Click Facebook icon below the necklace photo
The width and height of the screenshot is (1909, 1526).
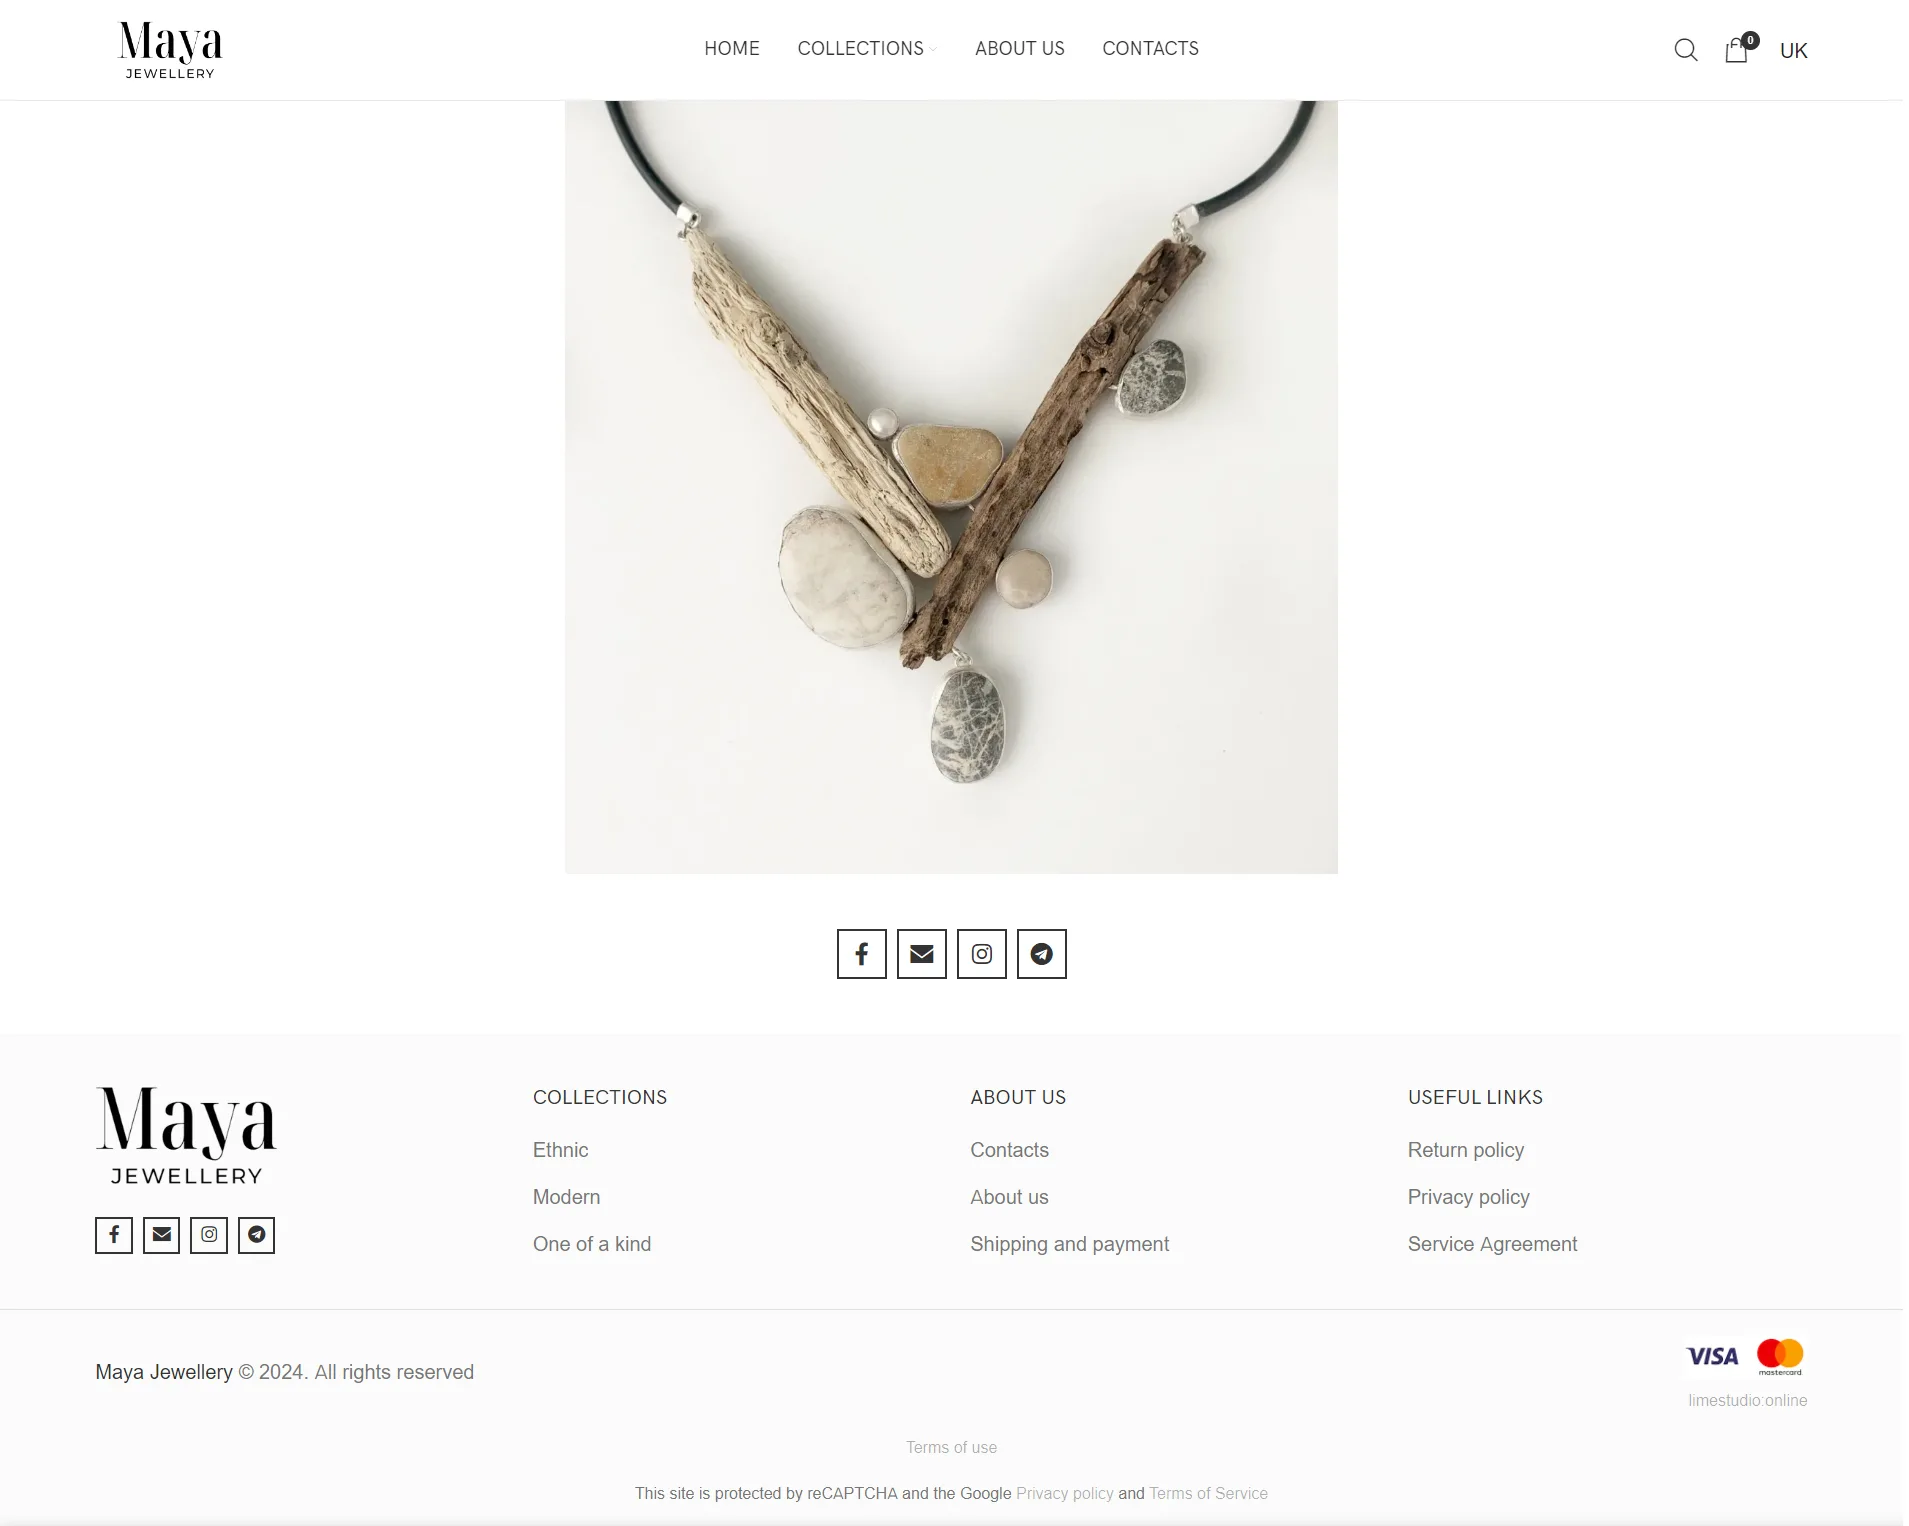(861, 954)
